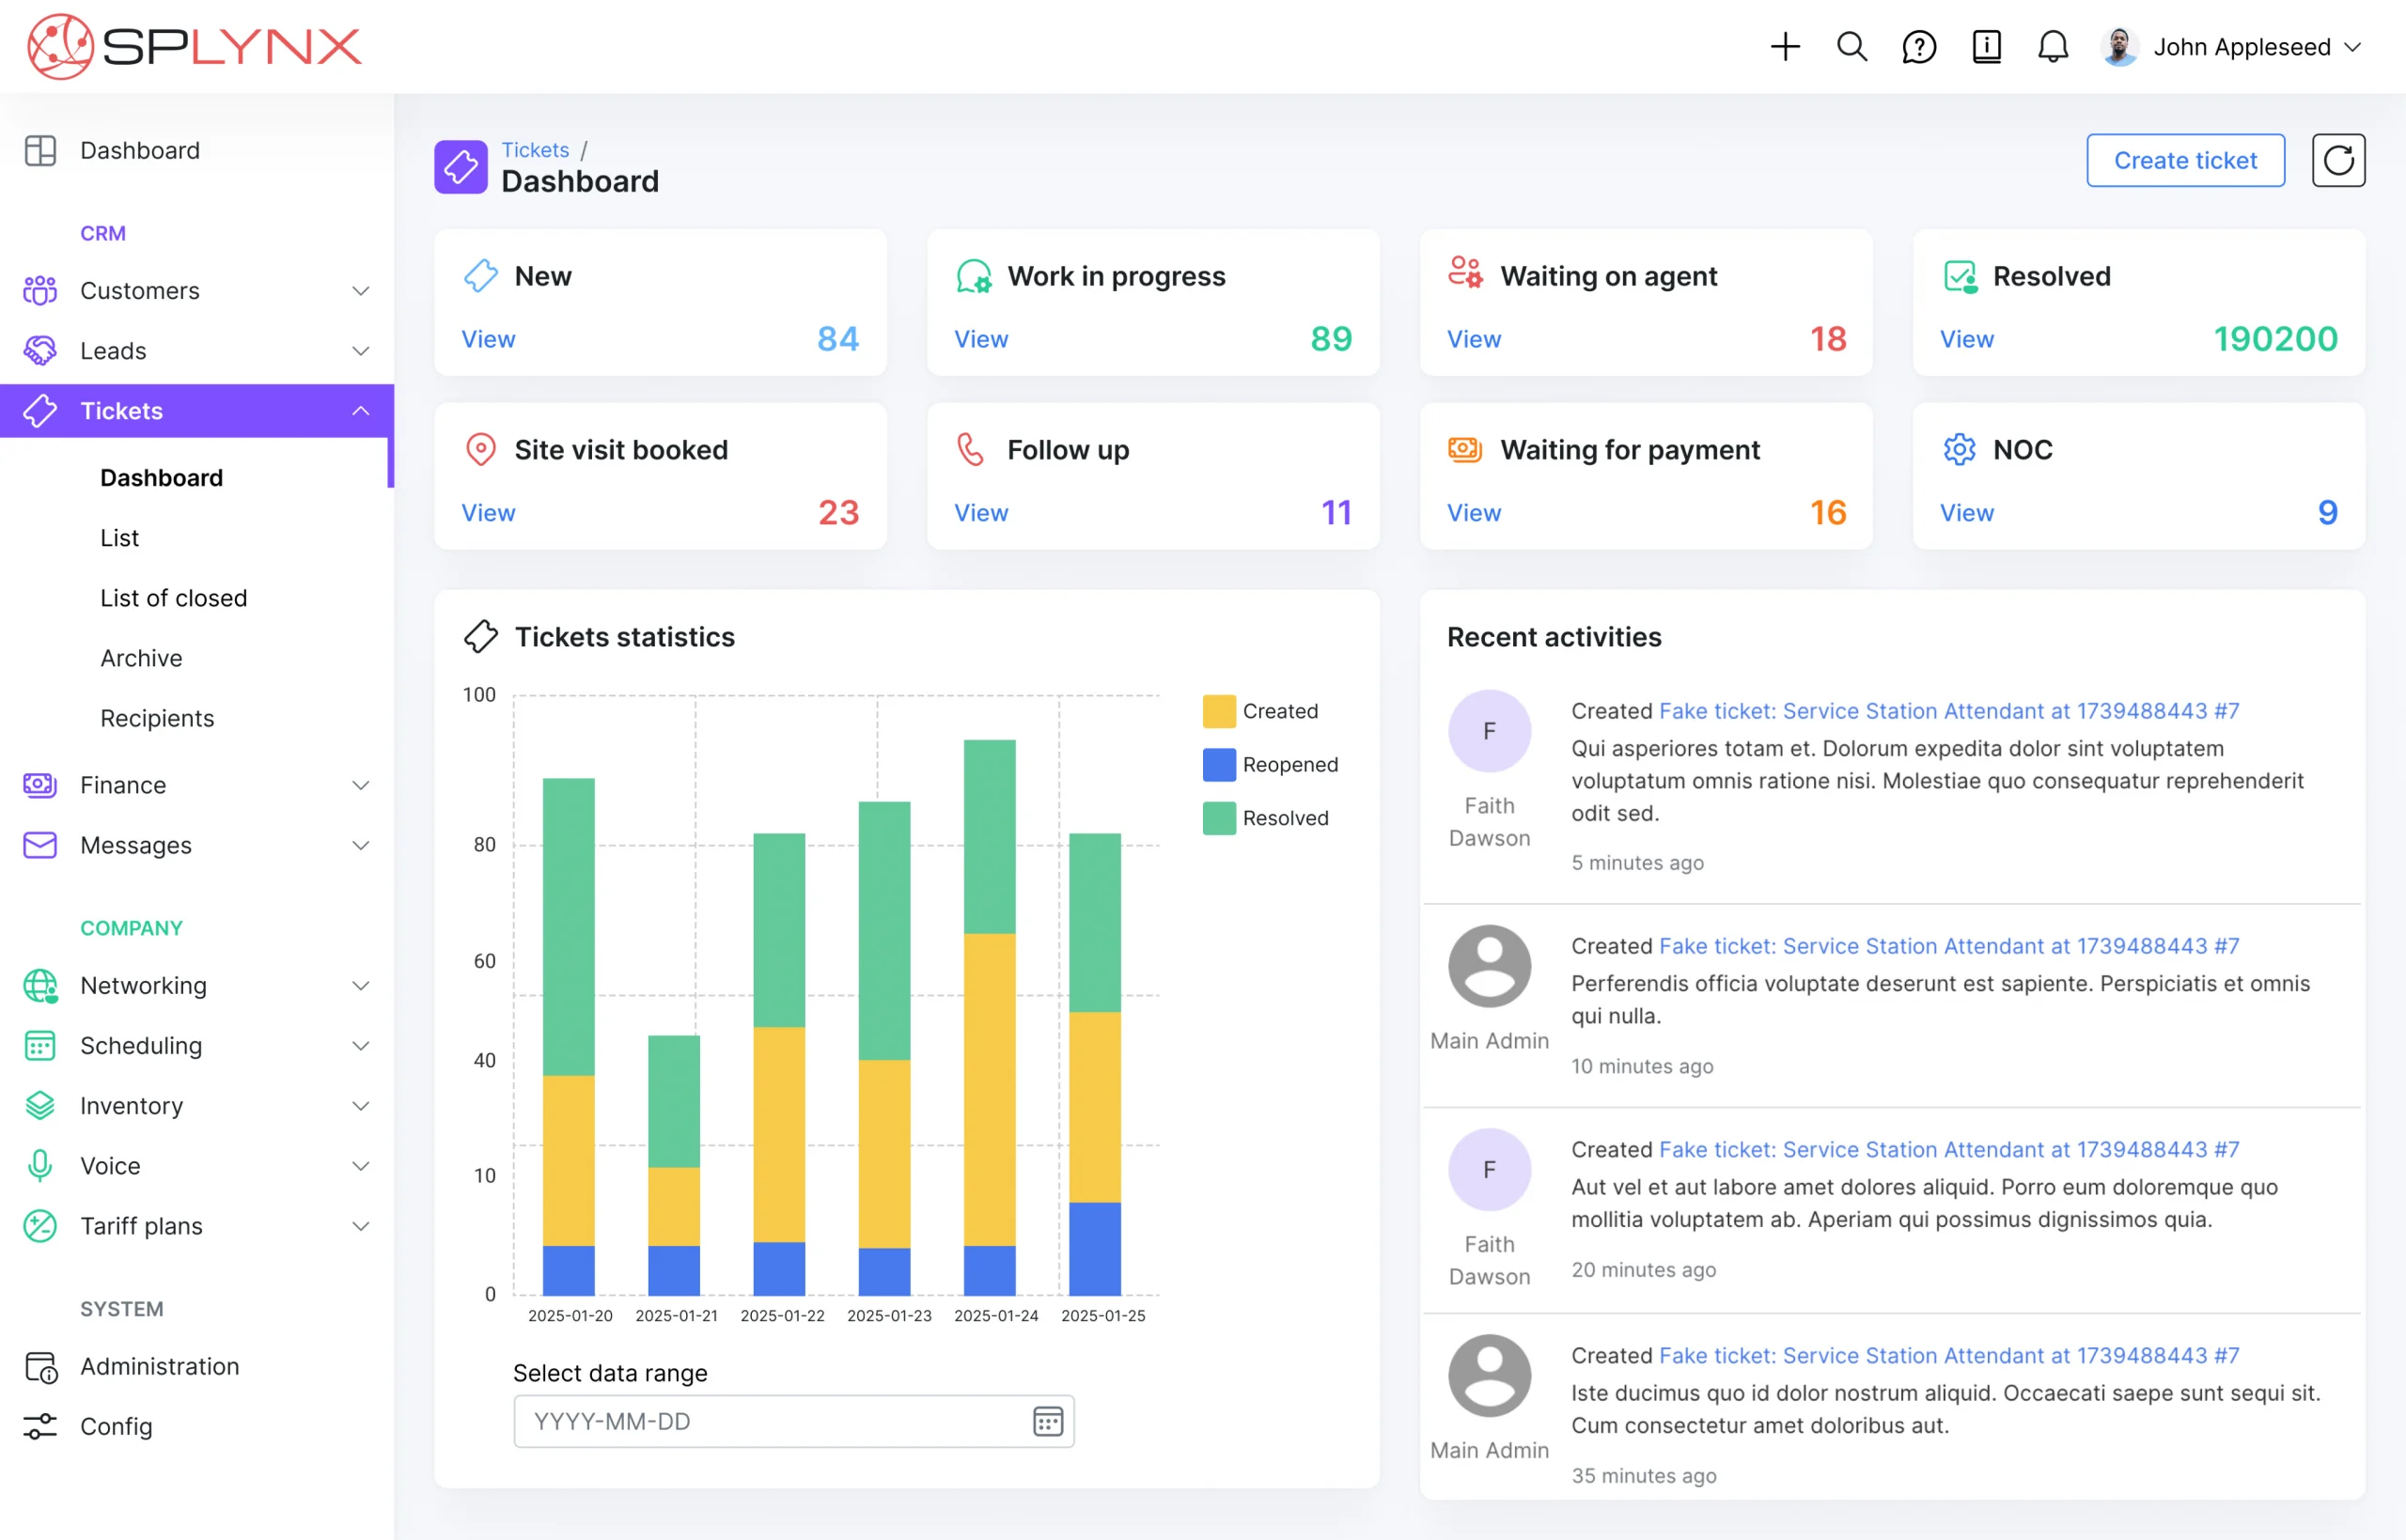The width and height of the screenshot is (2406, 1540).
Task: Click the help question mark icon
Action: click(1919, 46)
